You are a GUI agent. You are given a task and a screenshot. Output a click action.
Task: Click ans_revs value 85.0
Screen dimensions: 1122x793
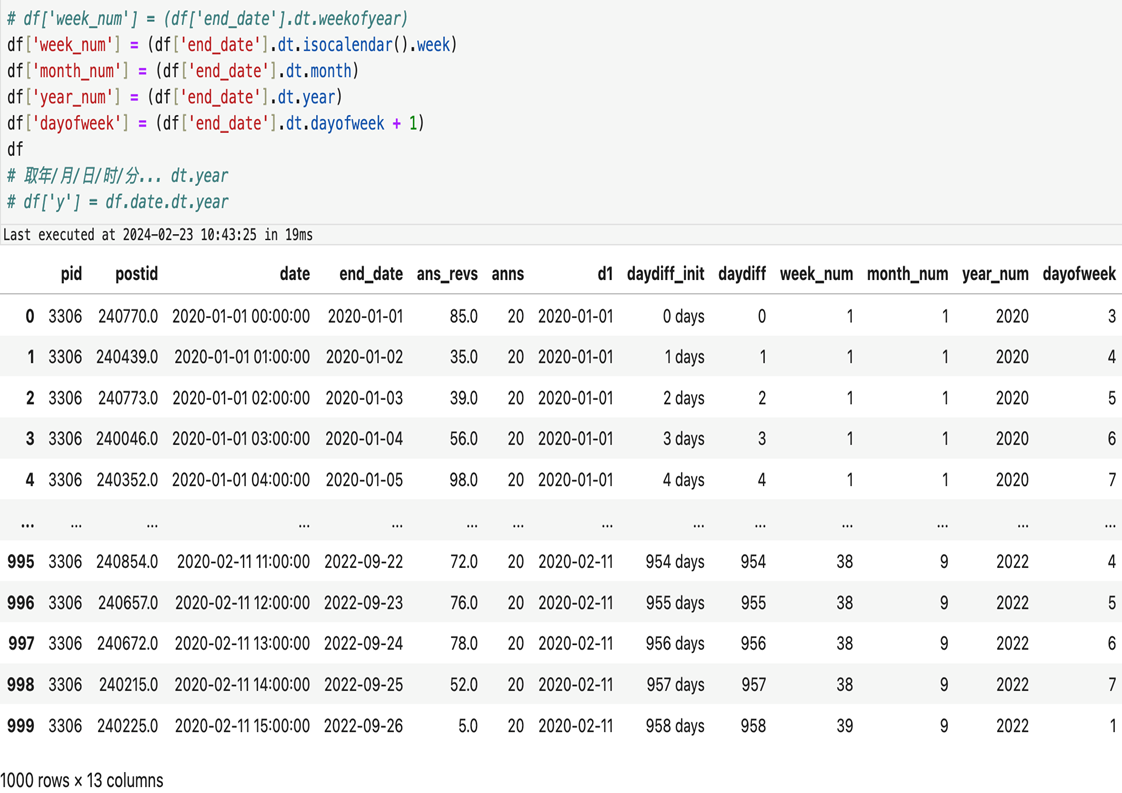[x=464, y=316]
